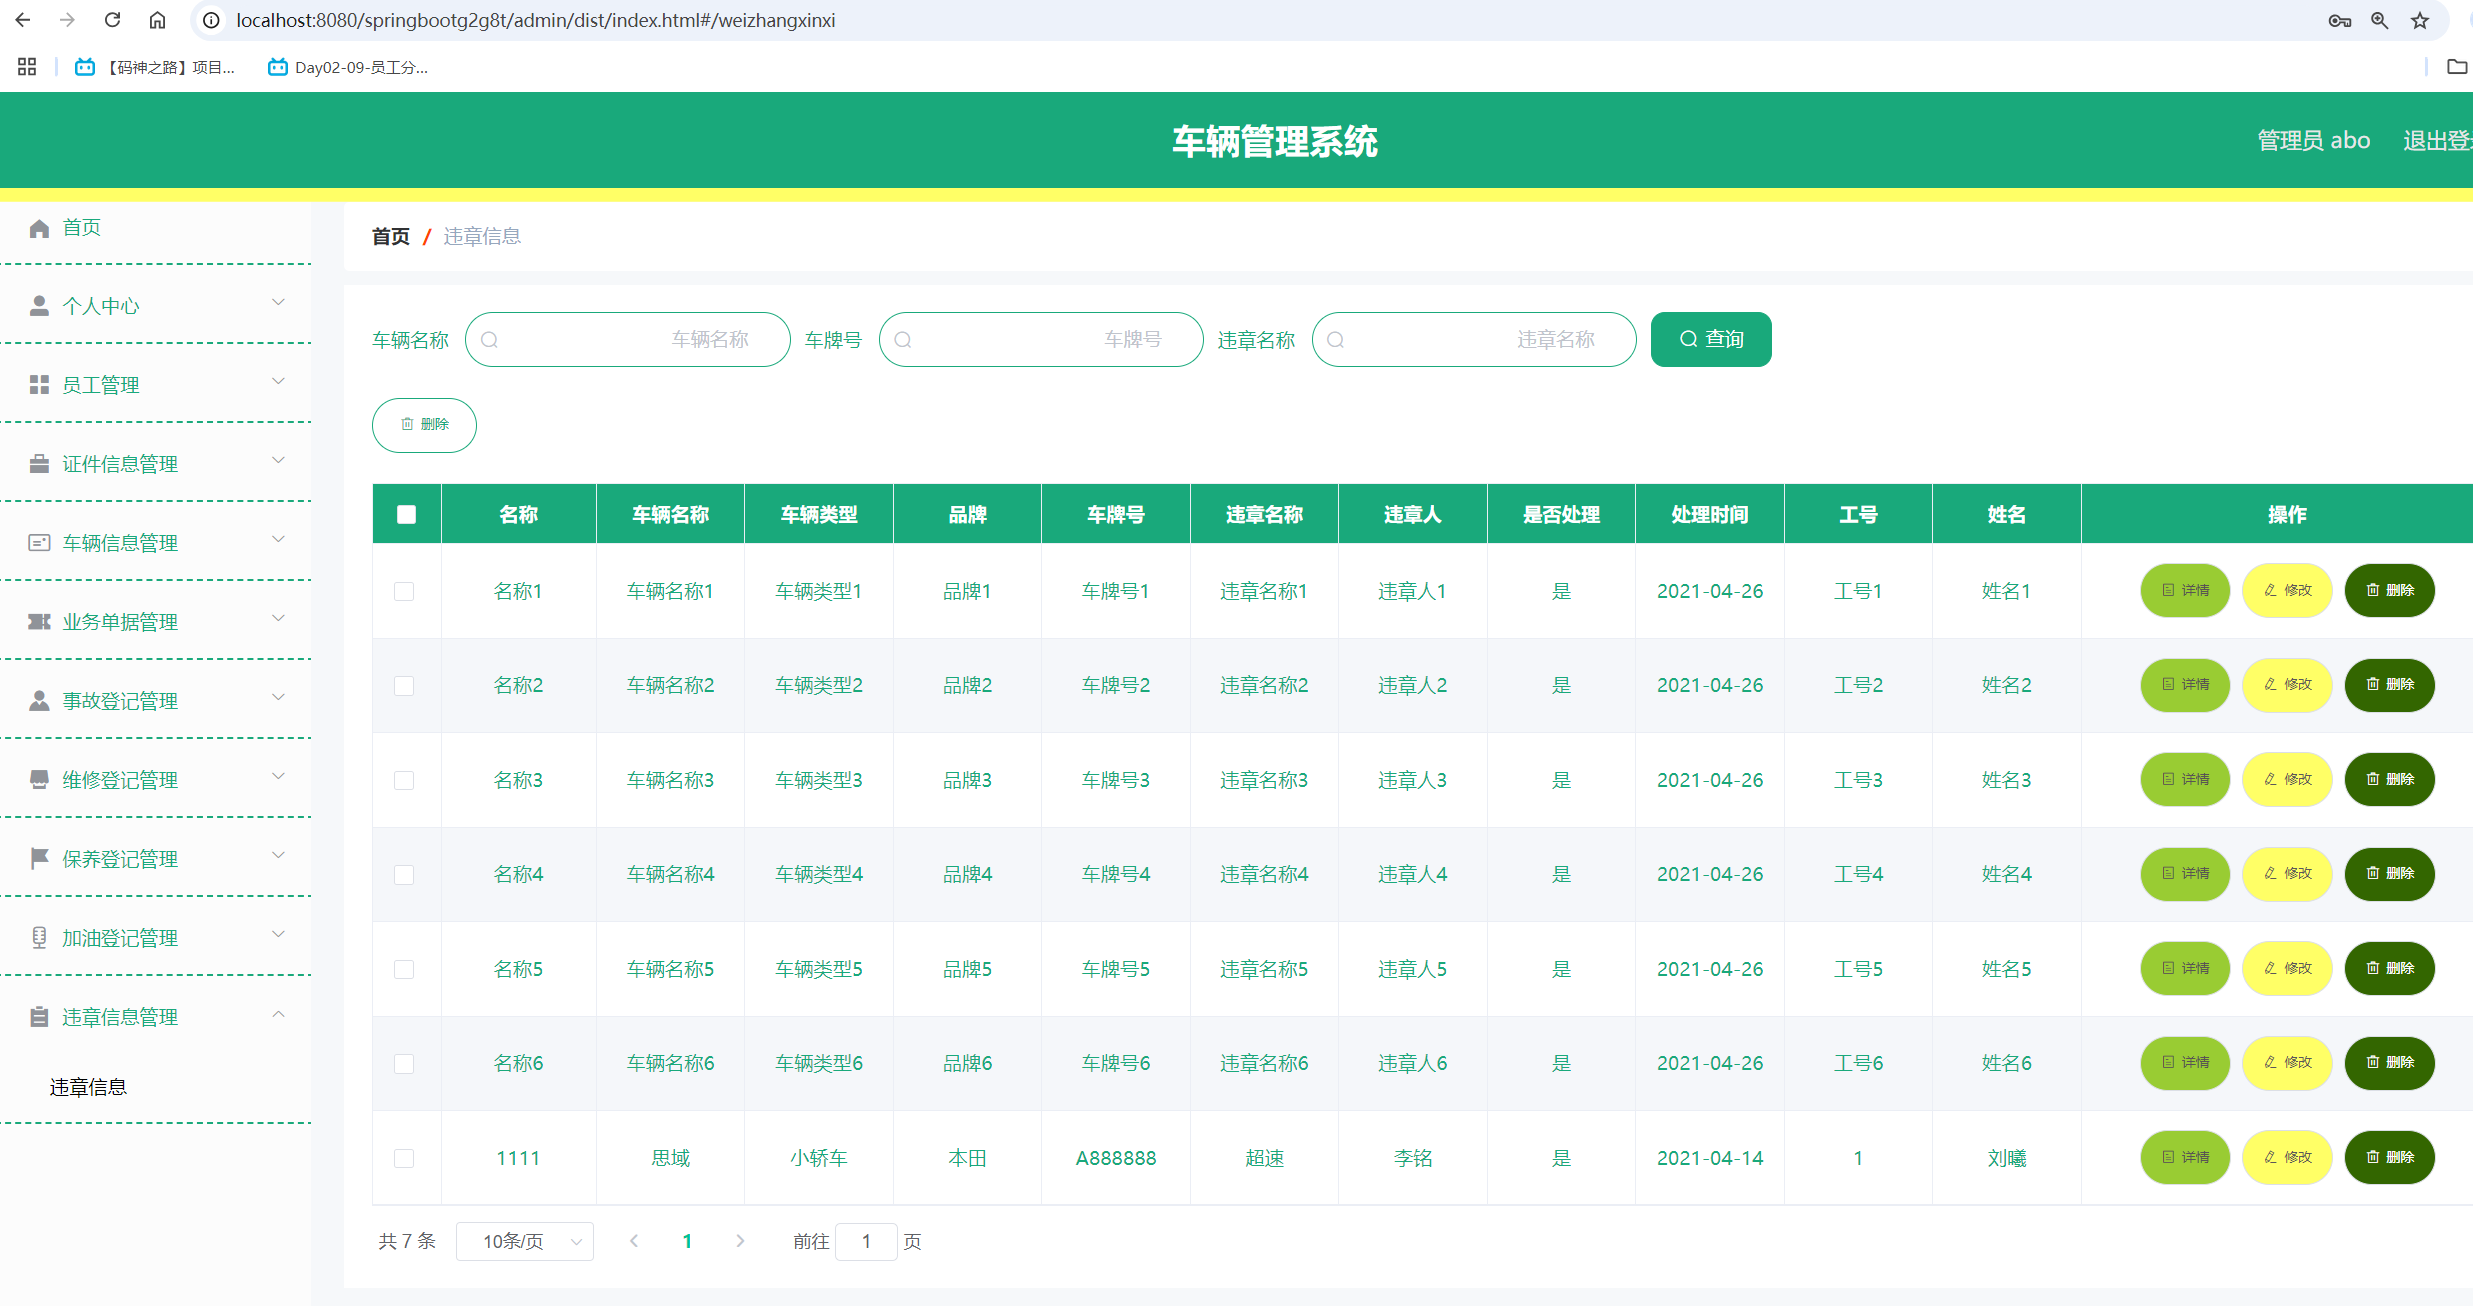Click 详情 on the 超速 violation row
This screenshot has width=2473, height=1306.
pos(2185,1157)
